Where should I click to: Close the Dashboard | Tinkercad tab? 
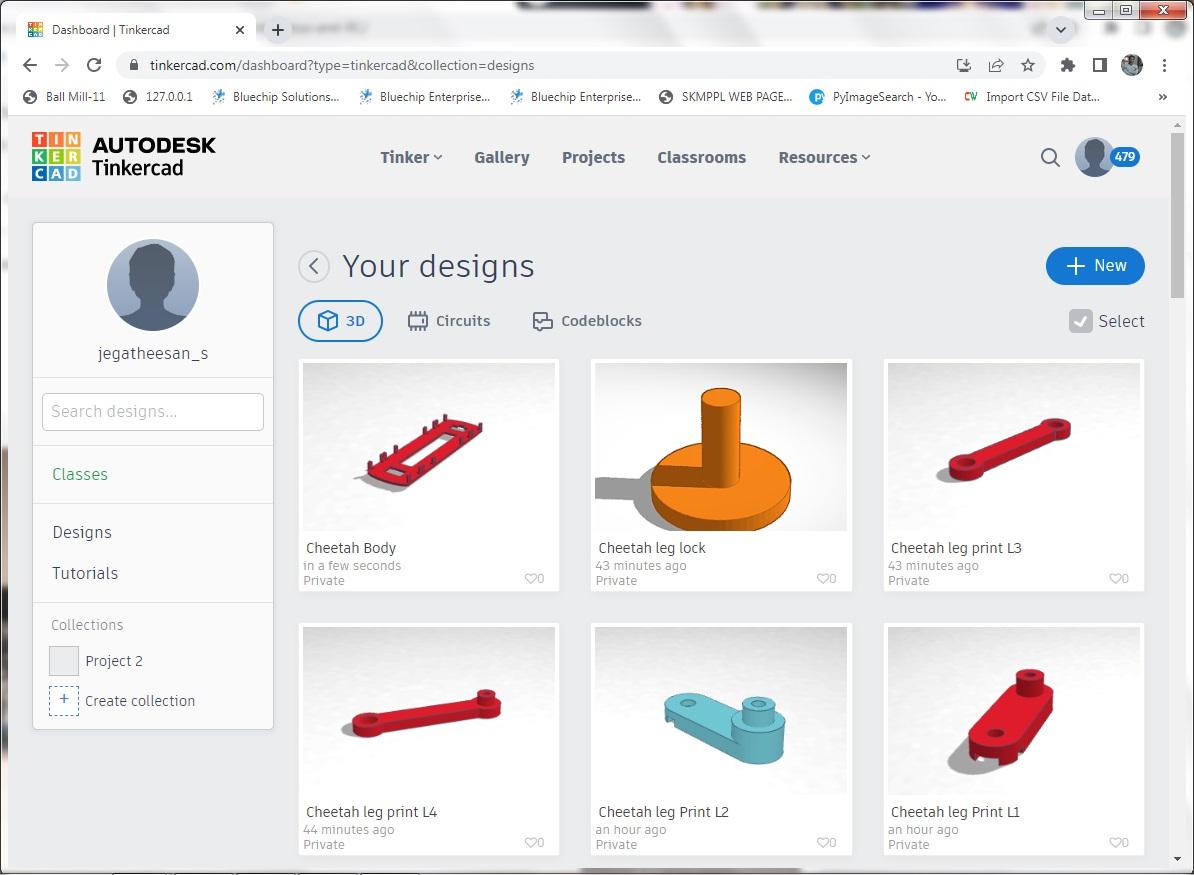240,30
